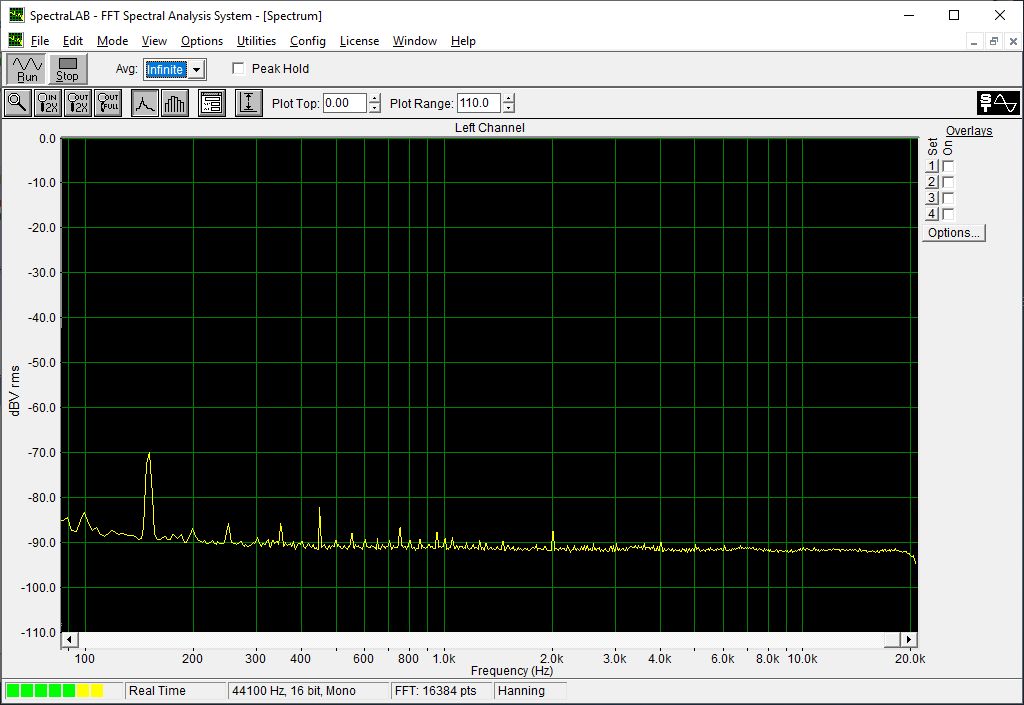Click the Zoom Out Full icon
Viewport: 1024px width, 705px height.
pyautogui.click(x=108, y=103)
